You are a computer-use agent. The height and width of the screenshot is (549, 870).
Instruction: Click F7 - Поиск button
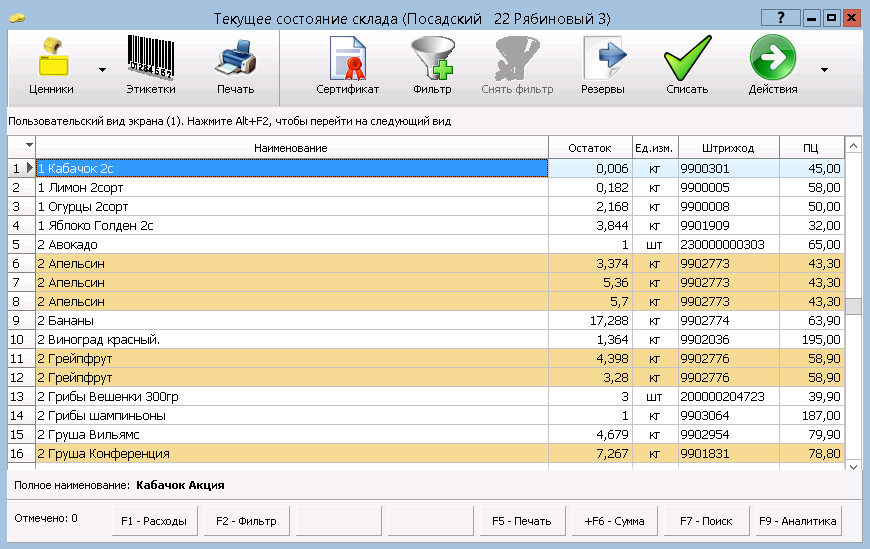point(706,521)
